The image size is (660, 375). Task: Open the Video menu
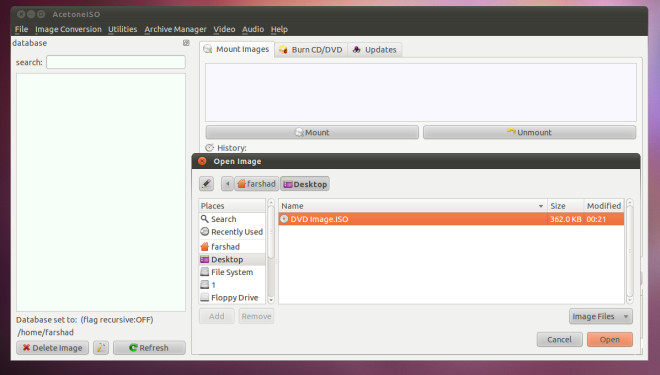point(224,29)
